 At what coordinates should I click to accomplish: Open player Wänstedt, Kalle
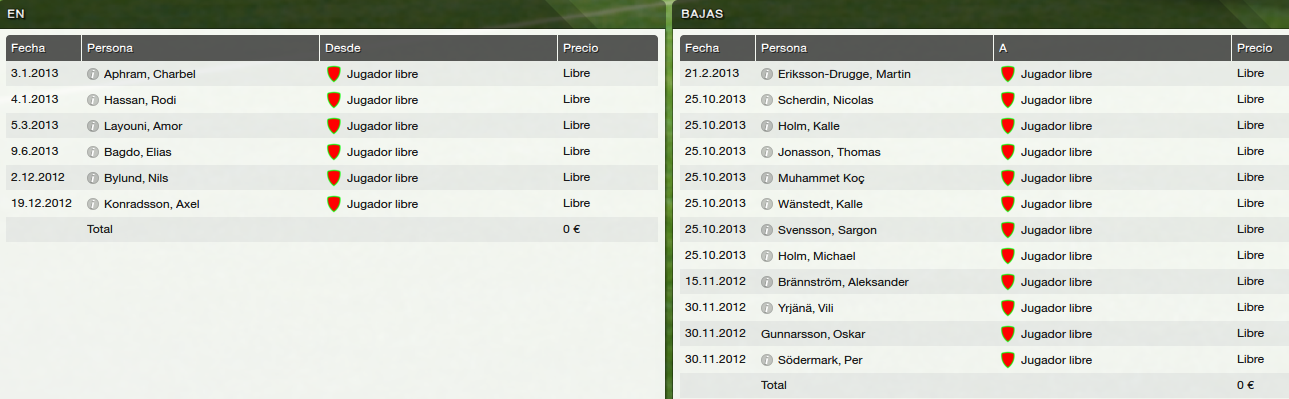[x=820, y=204]
